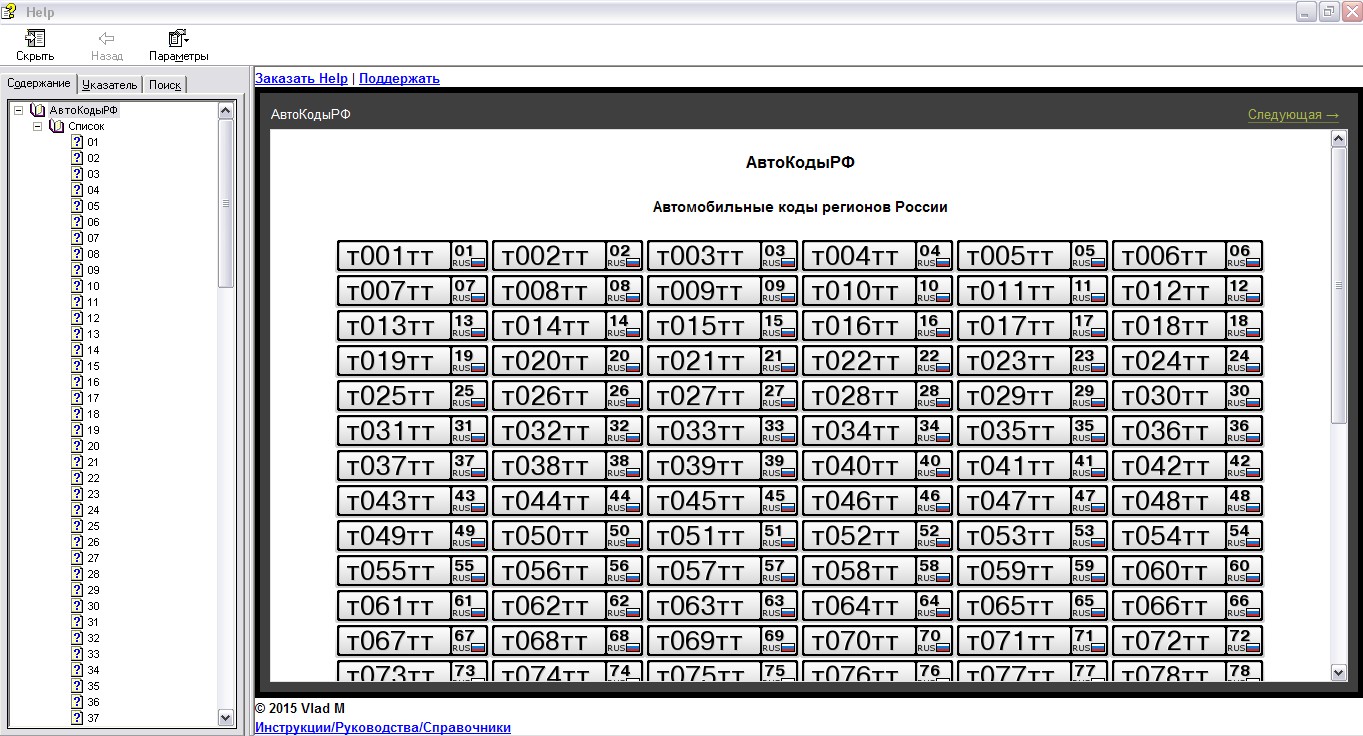This screenshot has height=736, width=1363.
Task: Click license plate т058тт region 58
Action: pyautogui.click(x=877, y=571)
